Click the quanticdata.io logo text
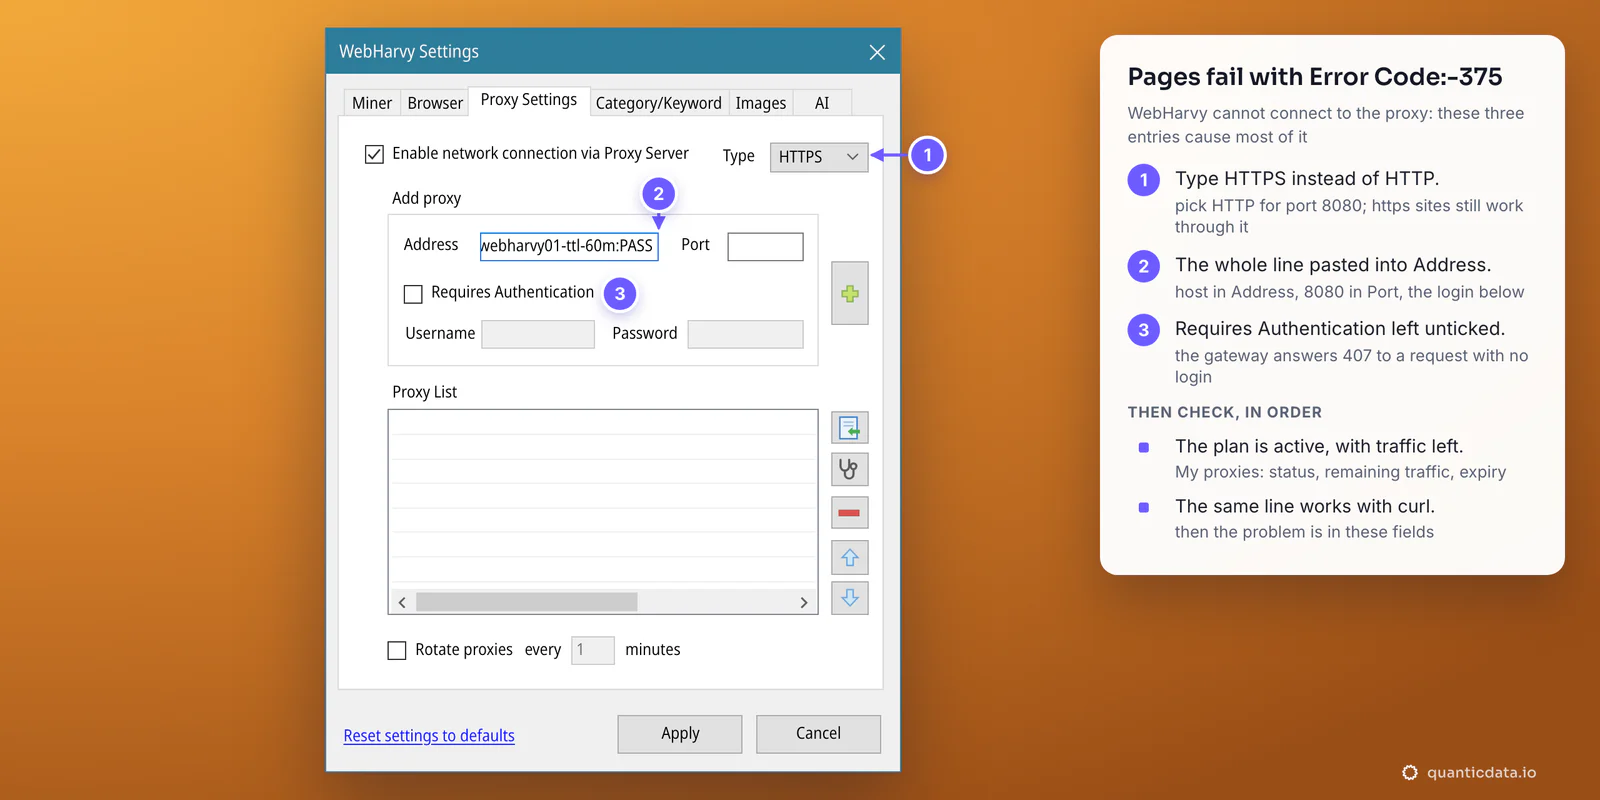This screenshot has height=800, width=1600. 1481,772
